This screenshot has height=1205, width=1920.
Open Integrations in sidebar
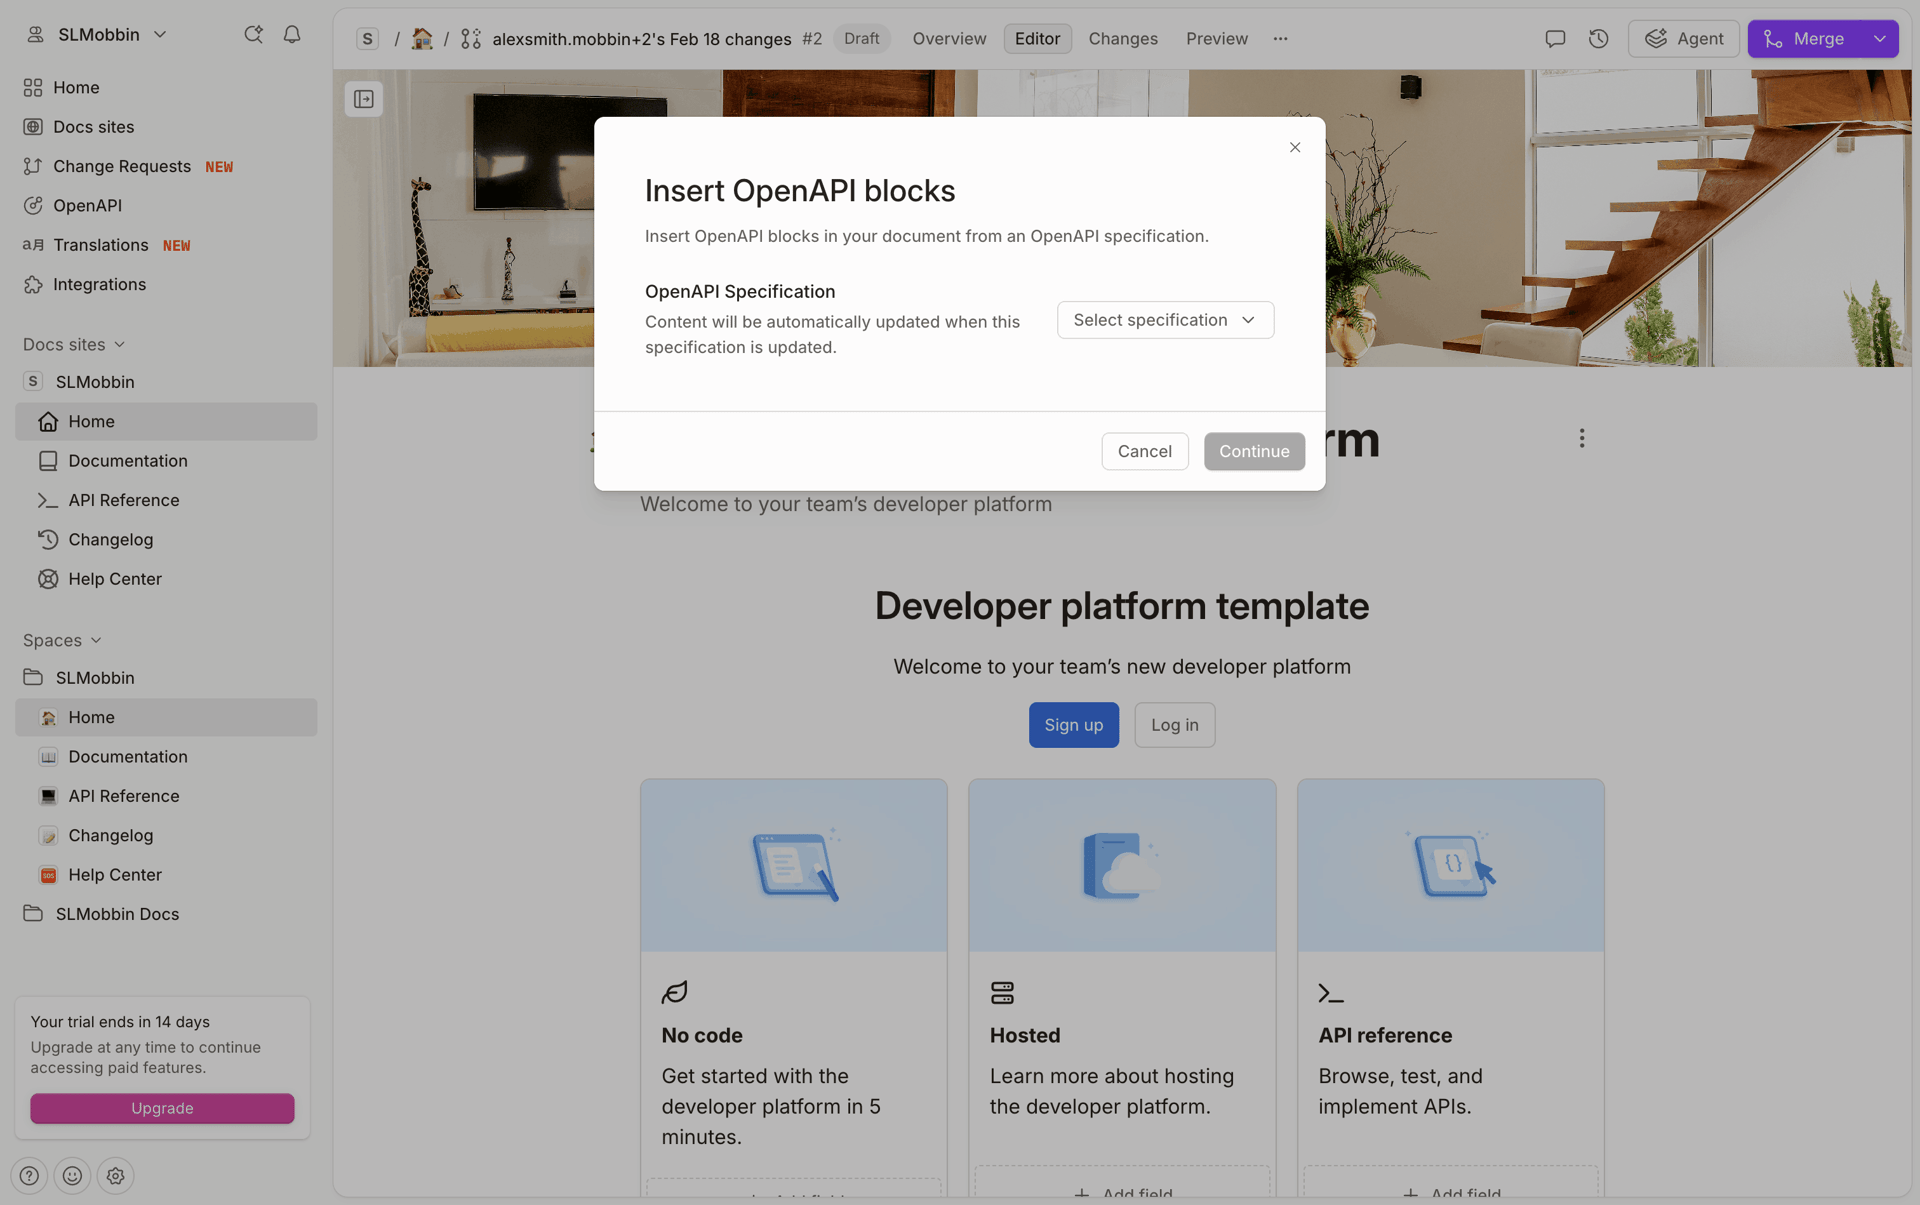(x=166, y=285)
